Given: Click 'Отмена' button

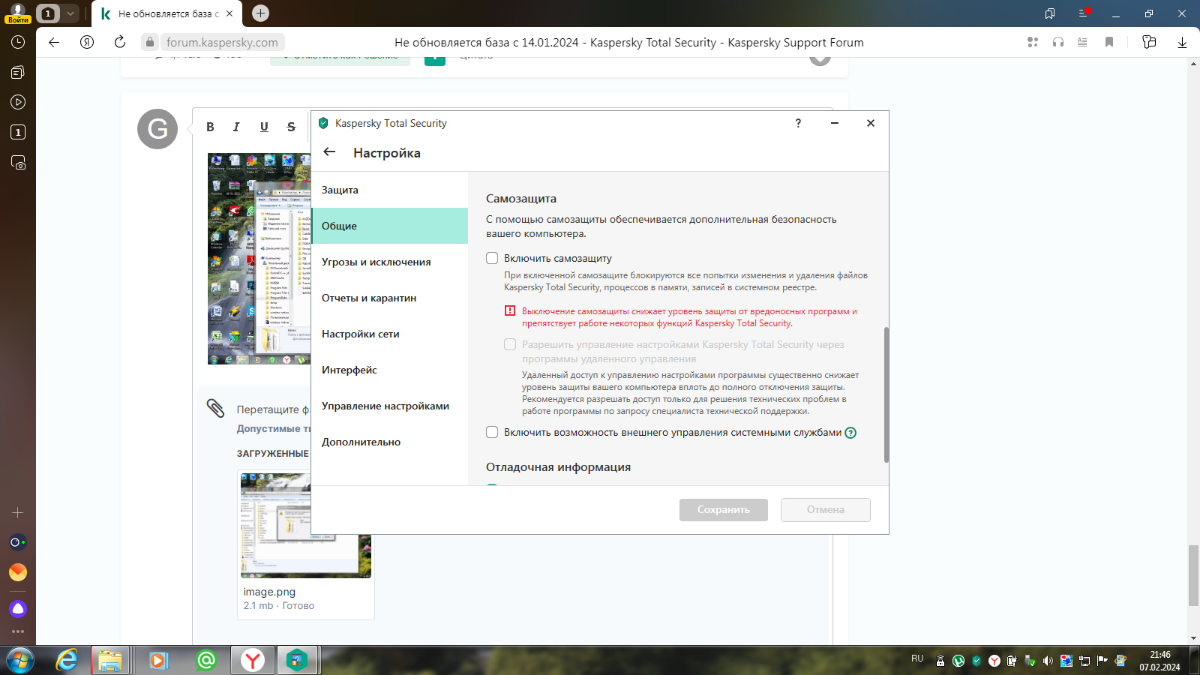Looking at the screenshot, I should (826, 510).
